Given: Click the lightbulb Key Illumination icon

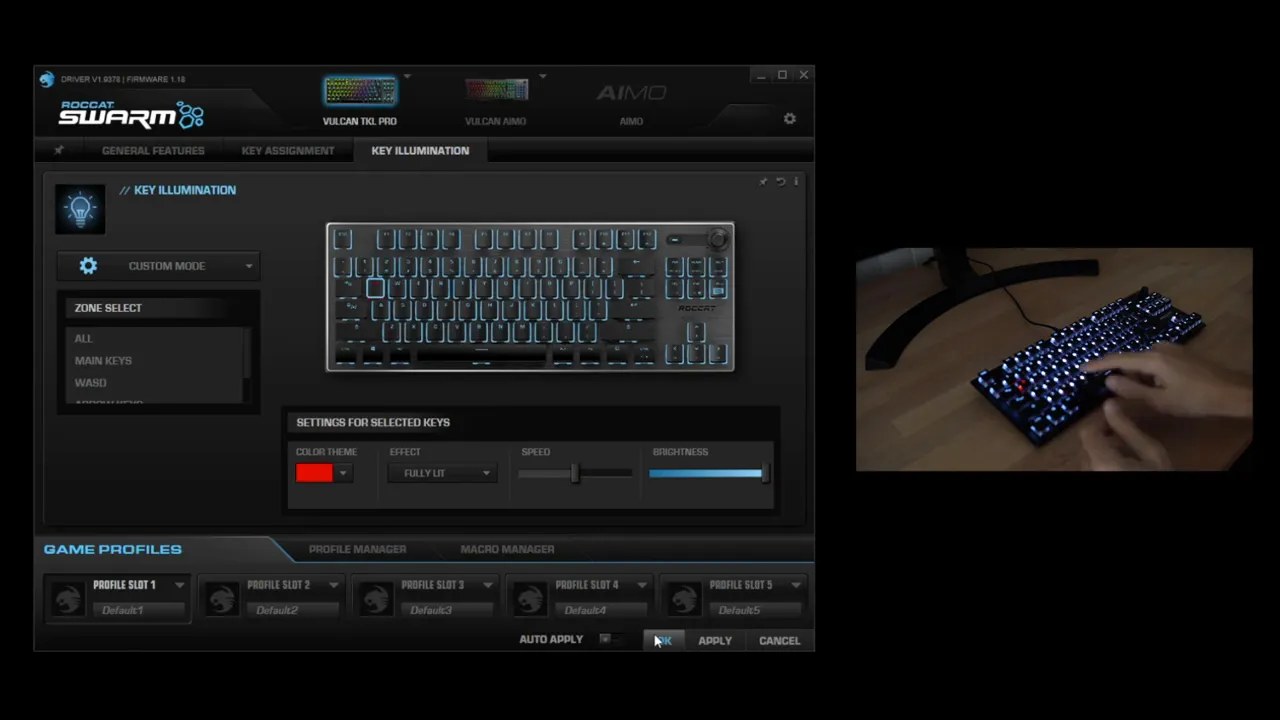Looking at the screenshot, I should [x=80, y=208].
